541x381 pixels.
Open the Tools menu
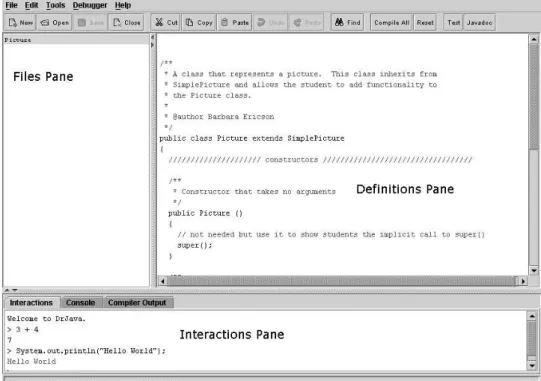pos(56,5)
